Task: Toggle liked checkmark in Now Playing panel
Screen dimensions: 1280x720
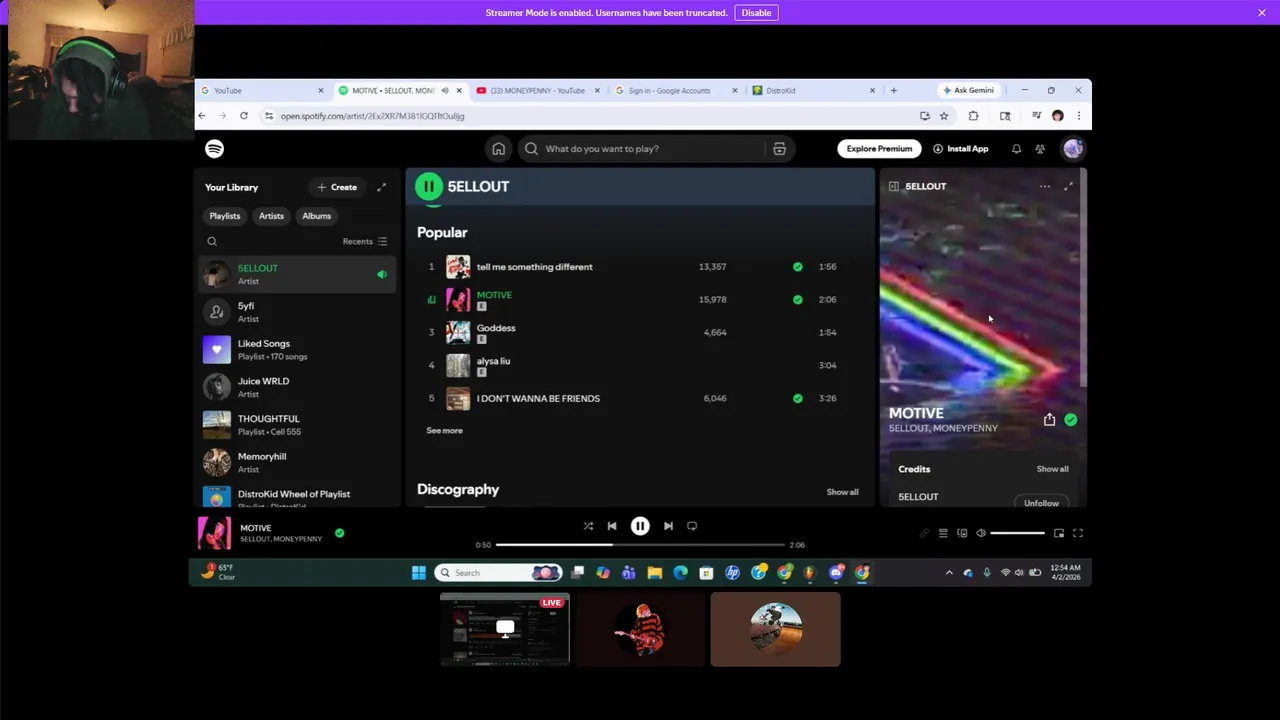Action: pos(1071,420)
